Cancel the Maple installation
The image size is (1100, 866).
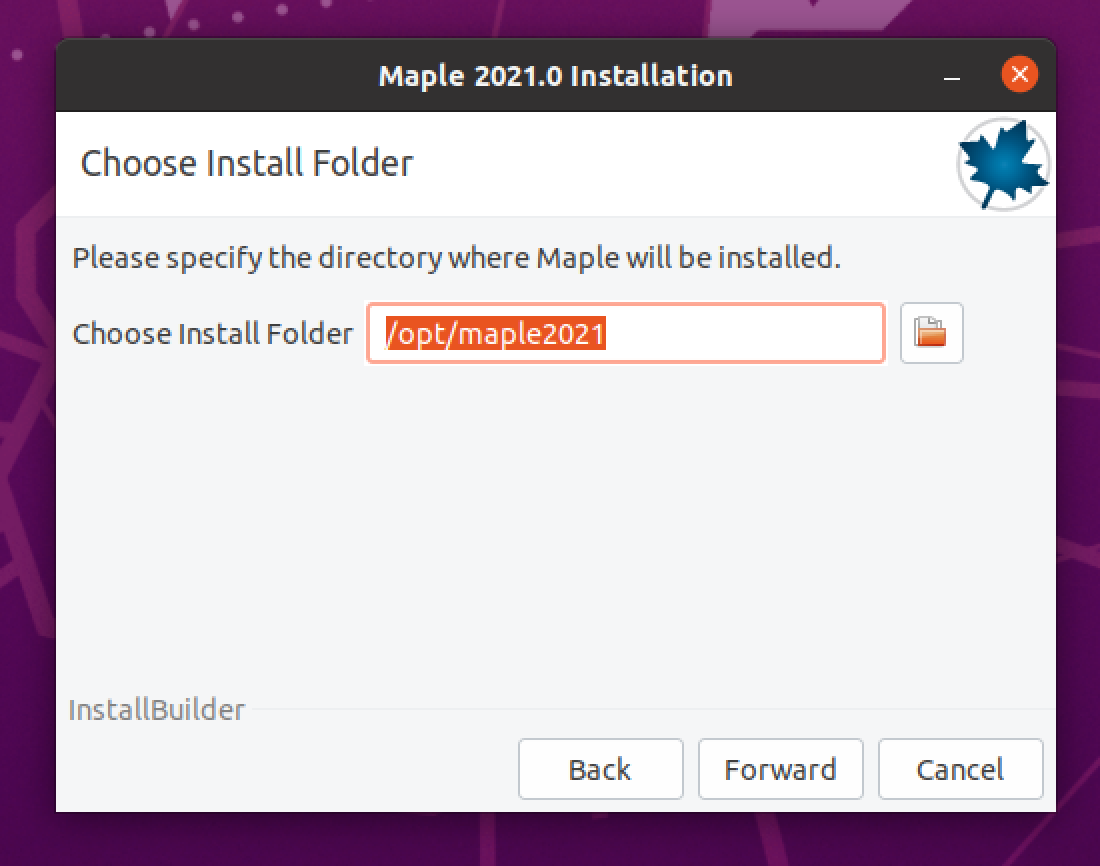point(960,769)
